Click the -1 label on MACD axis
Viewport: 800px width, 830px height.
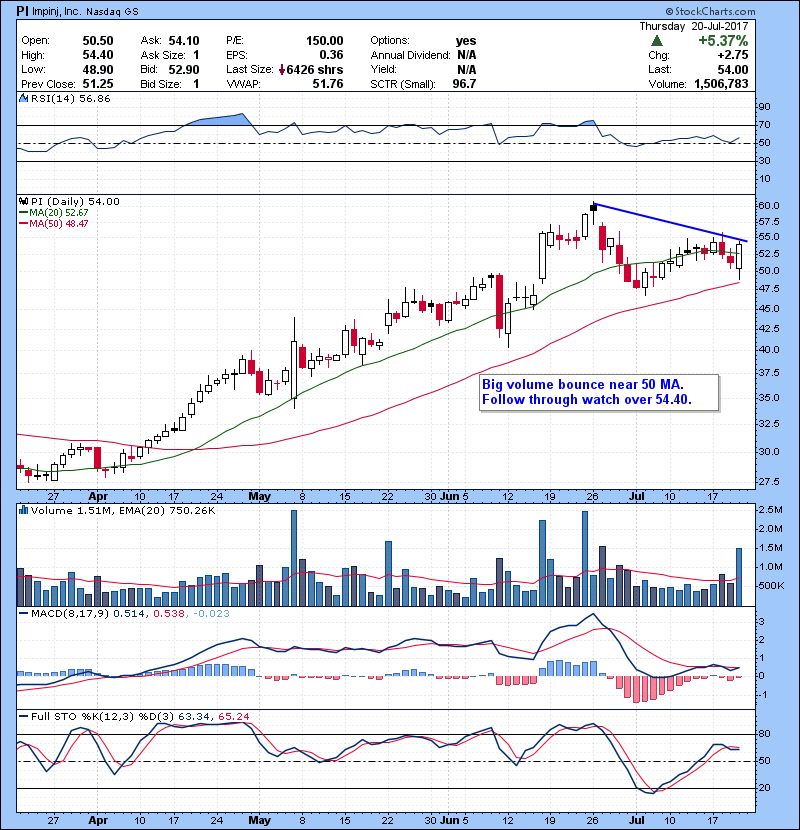tap(761, 694)
